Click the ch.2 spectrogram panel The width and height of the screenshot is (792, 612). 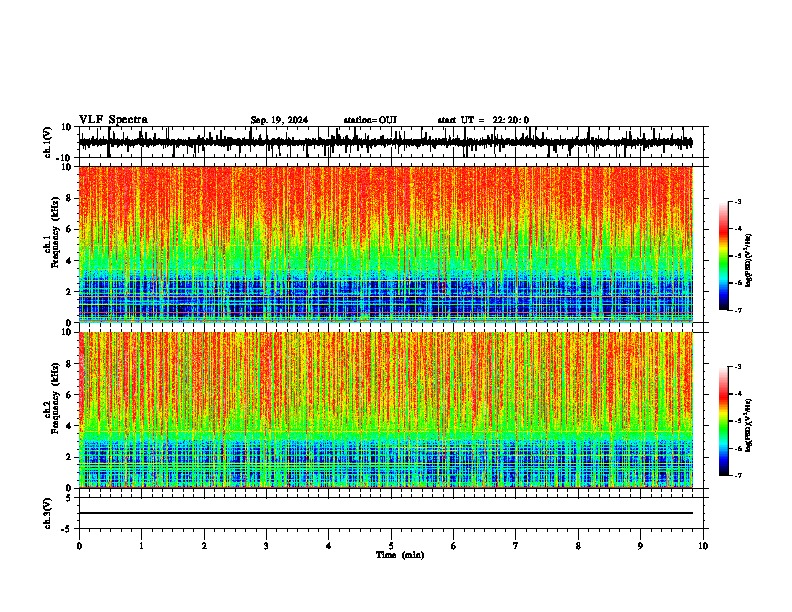coord(385,410)
